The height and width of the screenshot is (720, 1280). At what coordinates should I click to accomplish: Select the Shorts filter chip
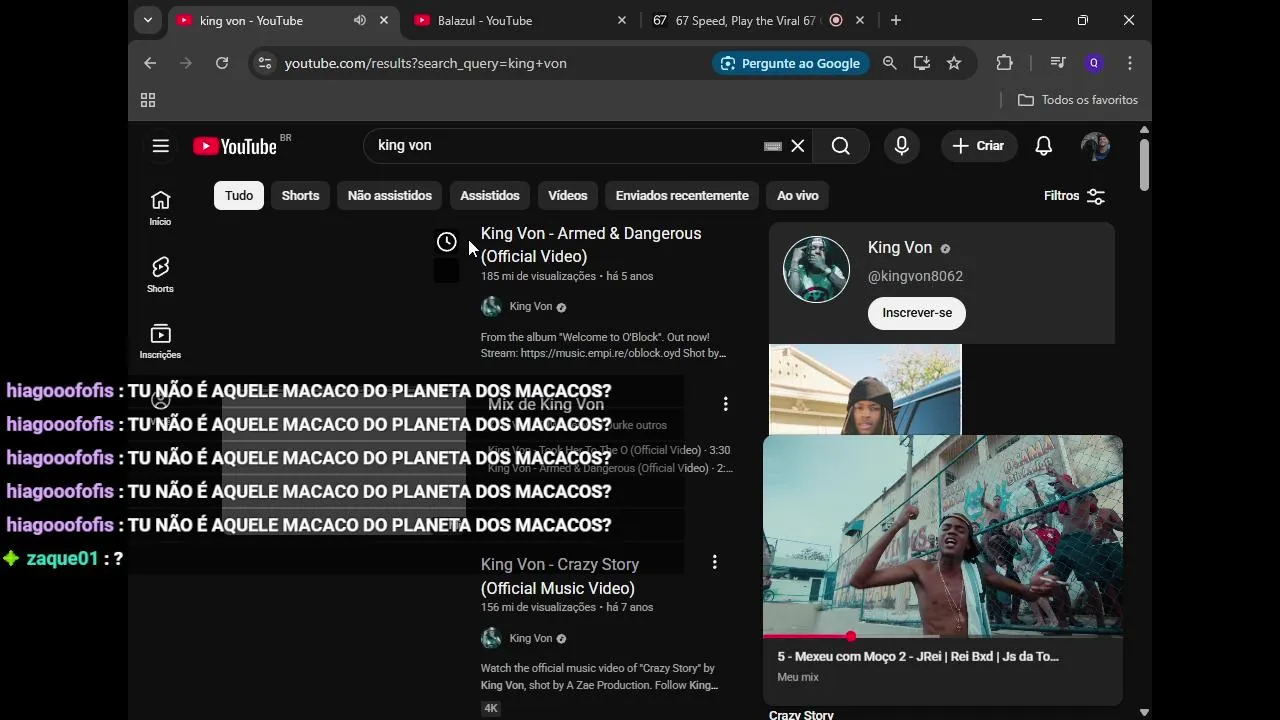[x=300, y=196]
